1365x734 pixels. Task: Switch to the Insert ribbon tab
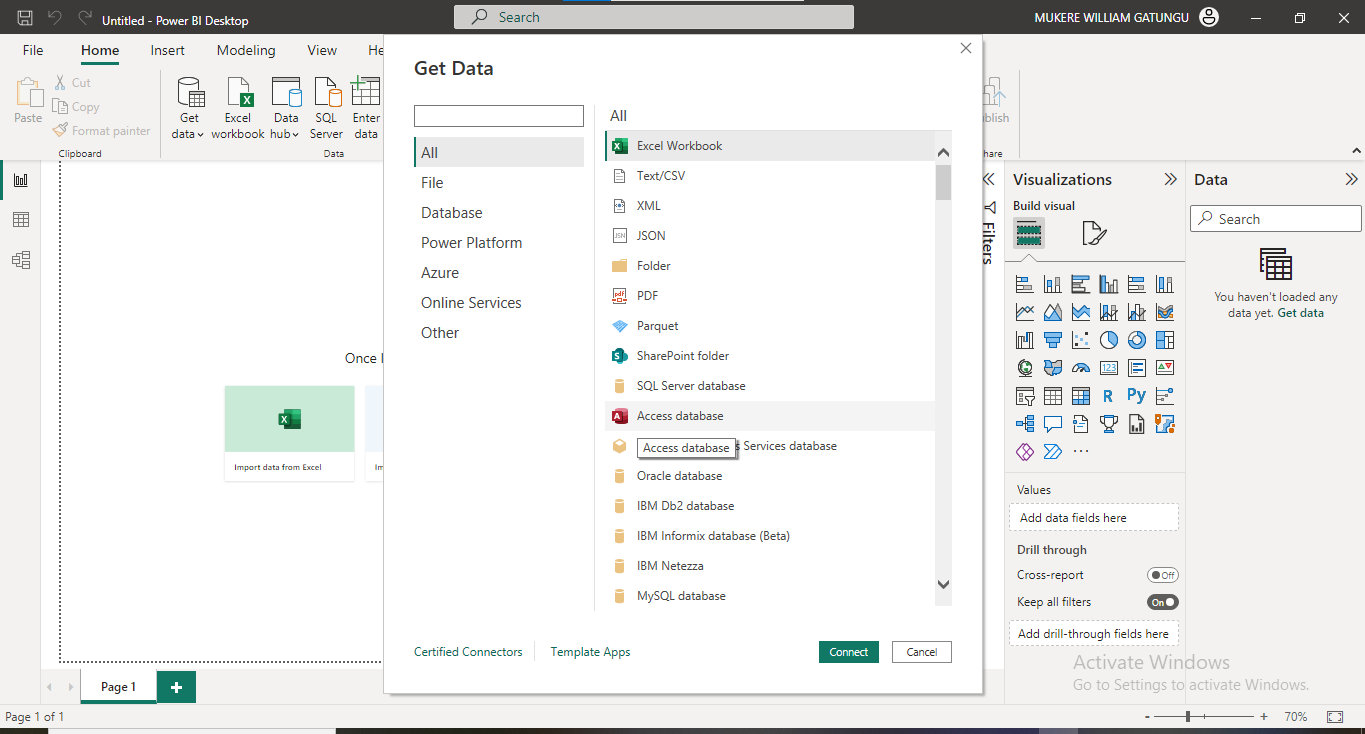pos(168,50)
